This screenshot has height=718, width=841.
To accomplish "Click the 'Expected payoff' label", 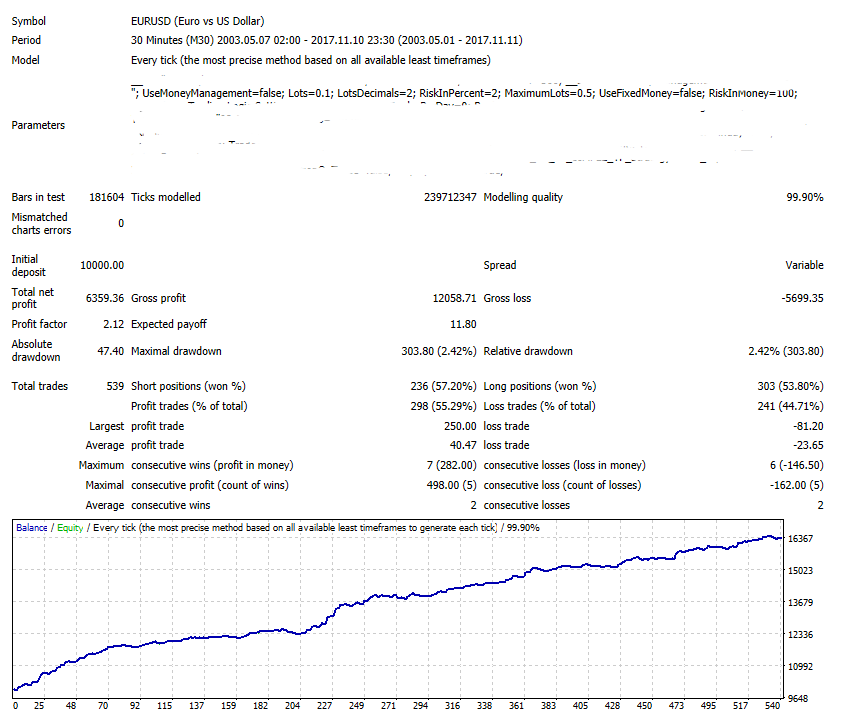I will click(168, 324).
